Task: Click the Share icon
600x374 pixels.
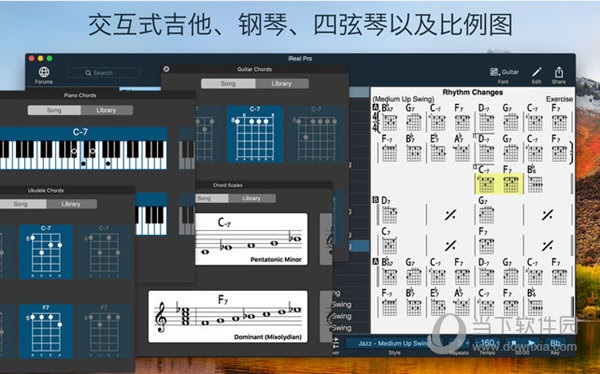Action: [559, 72]
